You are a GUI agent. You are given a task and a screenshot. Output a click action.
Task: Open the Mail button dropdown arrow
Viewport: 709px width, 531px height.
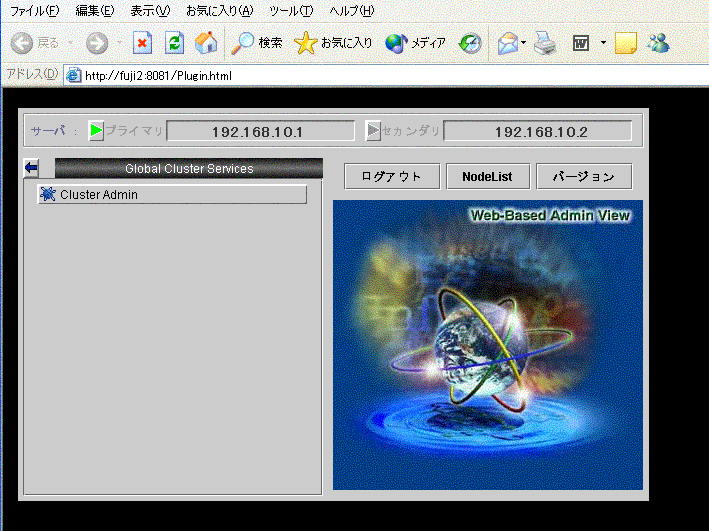(x=523, y=43)
